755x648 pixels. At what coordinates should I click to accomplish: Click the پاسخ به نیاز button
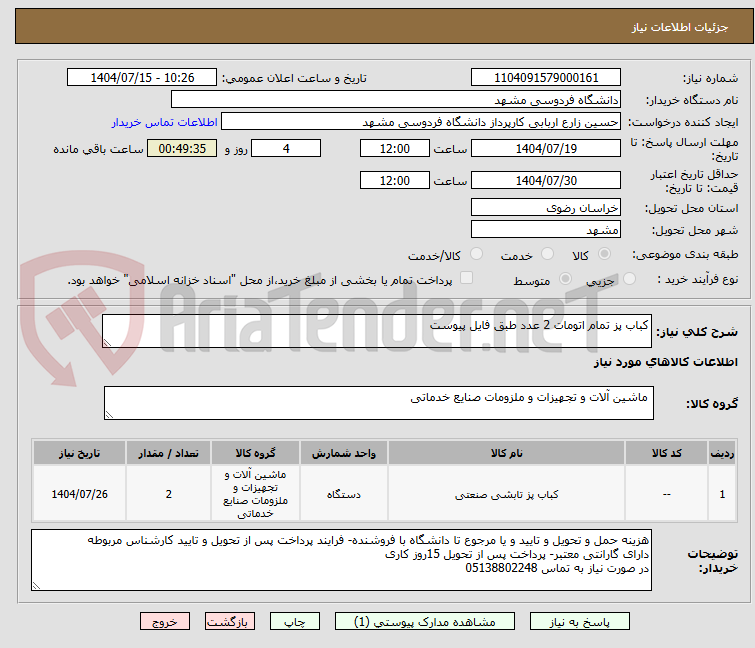click(579, 622)
